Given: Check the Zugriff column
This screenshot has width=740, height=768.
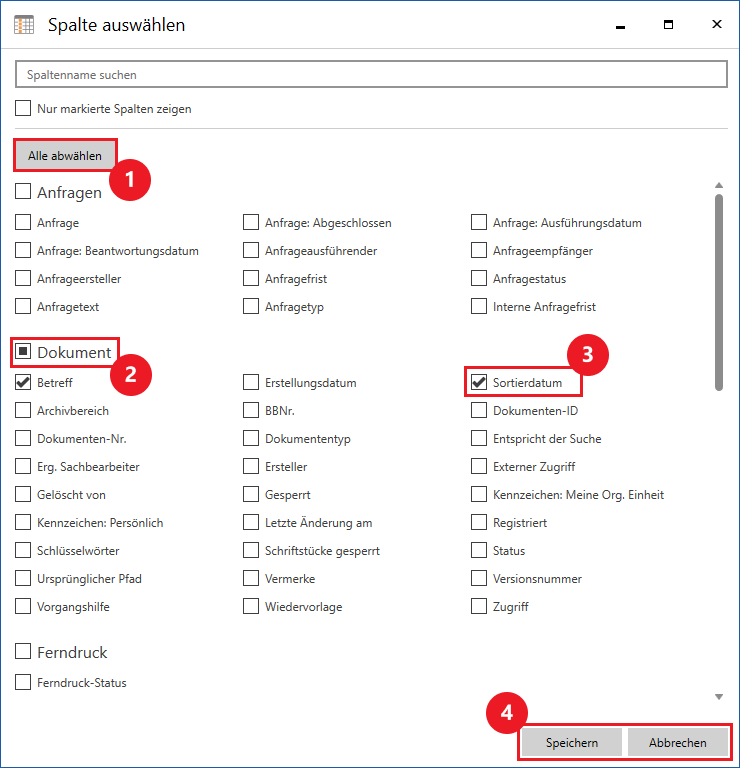Looking at the screenshot, I should (478, 605).
